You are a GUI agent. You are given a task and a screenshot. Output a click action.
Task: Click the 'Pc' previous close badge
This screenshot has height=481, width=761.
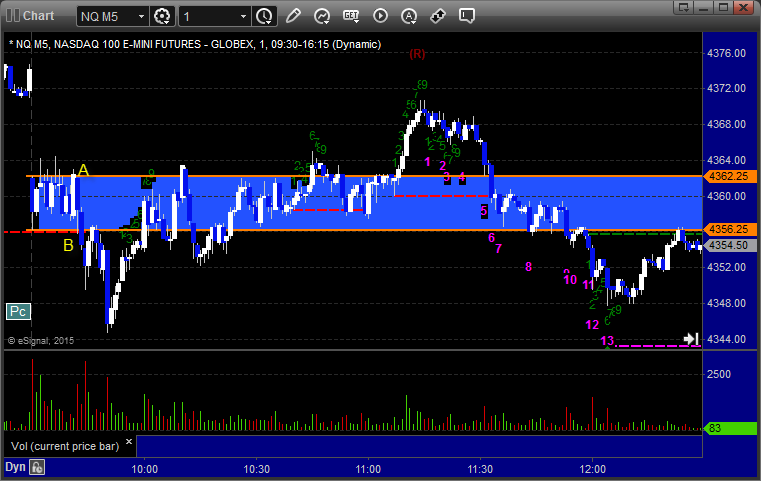point(18,312)
